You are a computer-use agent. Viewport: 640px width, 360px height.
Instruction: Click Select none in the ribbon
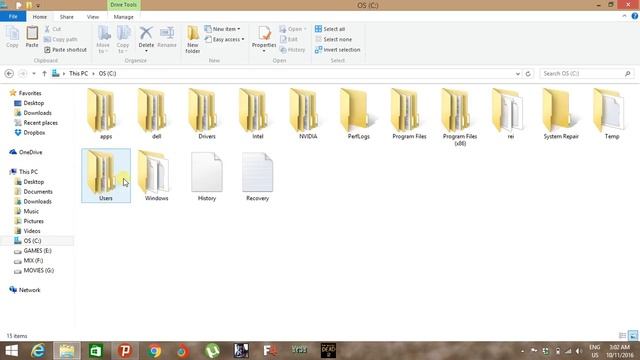click(333, 39)
